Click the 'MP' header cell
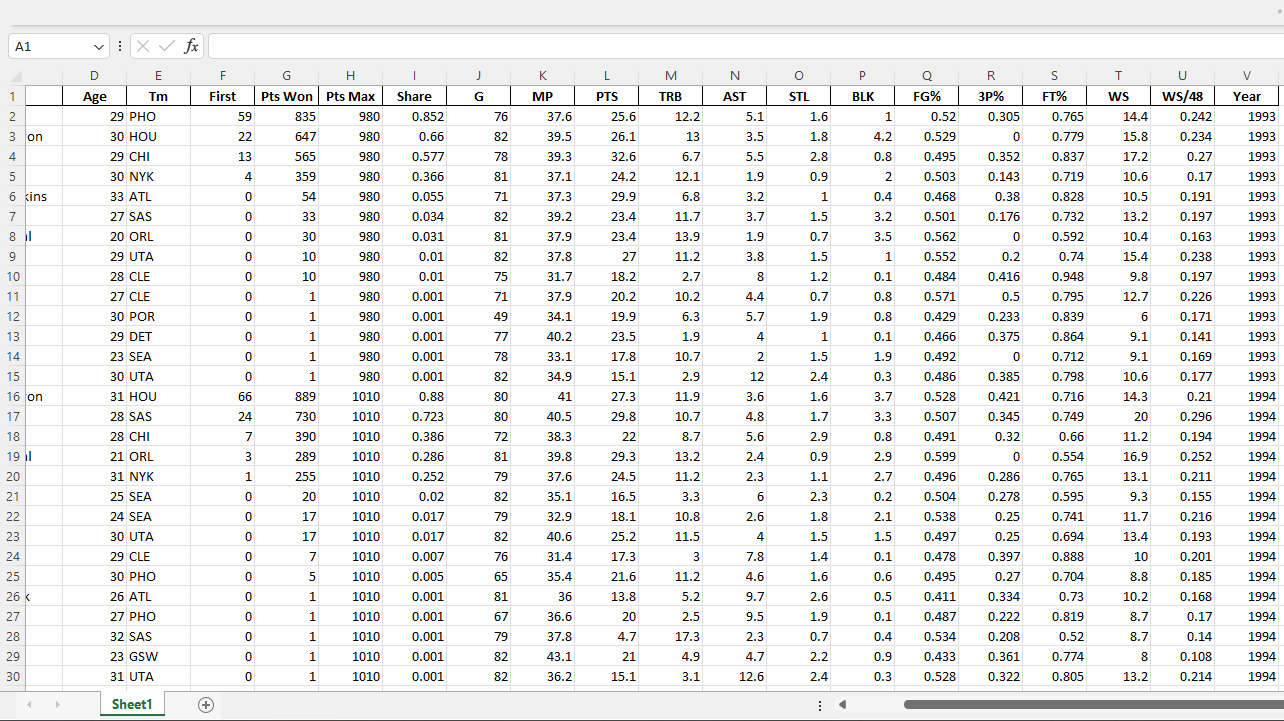This screenshot has width=1284, height=721. tap(542, 96)
